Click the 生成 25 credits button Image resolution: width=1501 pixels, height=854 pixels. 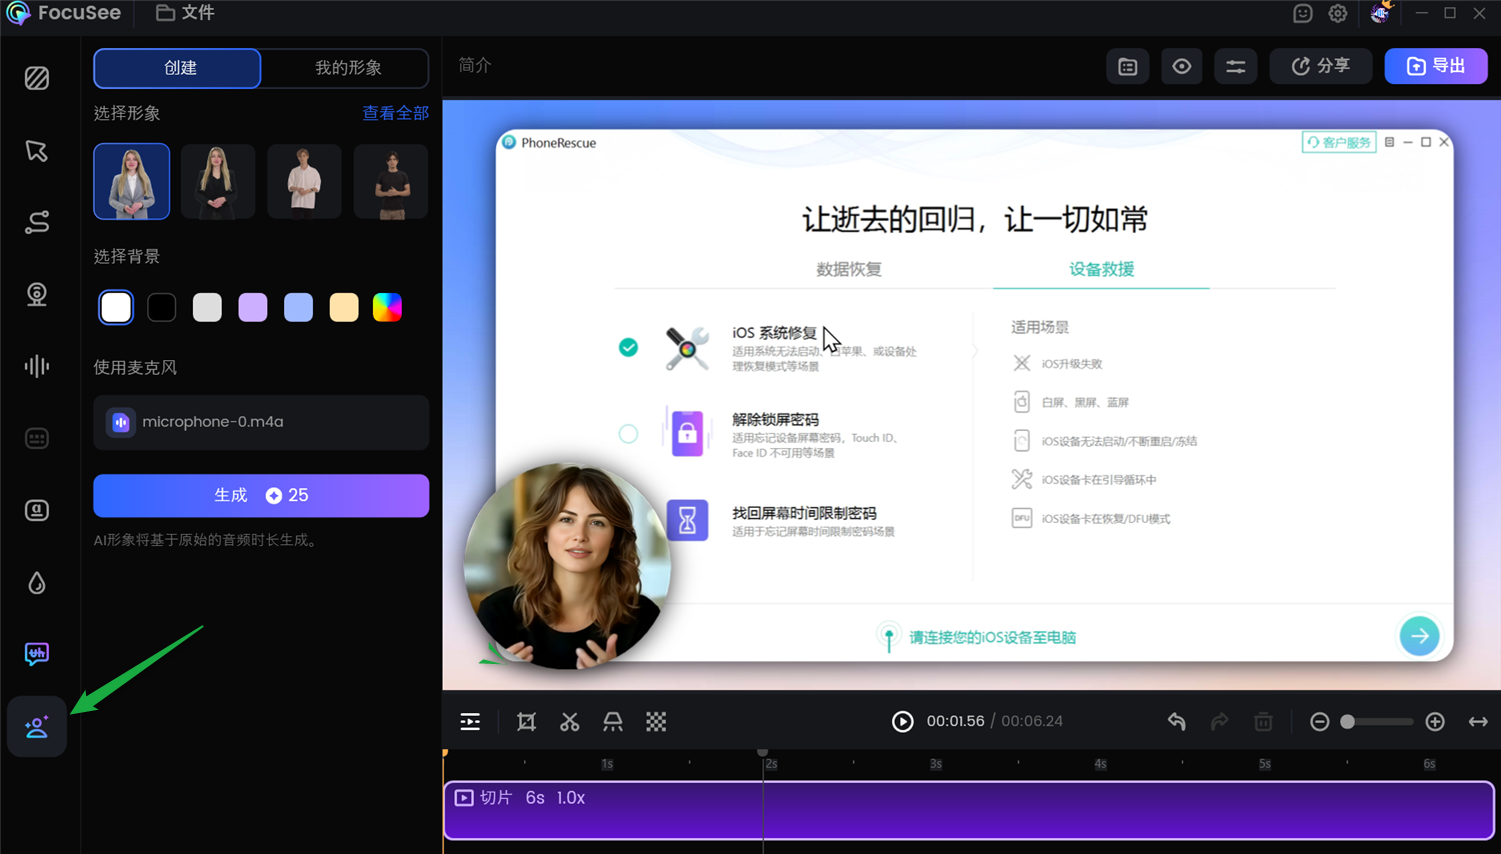(261, 495)
